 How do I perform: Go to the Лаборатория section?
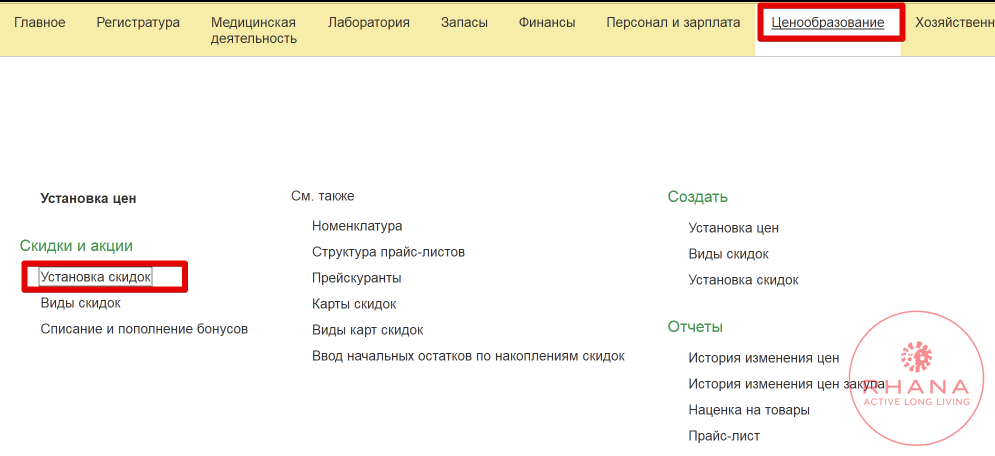pyautogui.click(x=368, y=23)
